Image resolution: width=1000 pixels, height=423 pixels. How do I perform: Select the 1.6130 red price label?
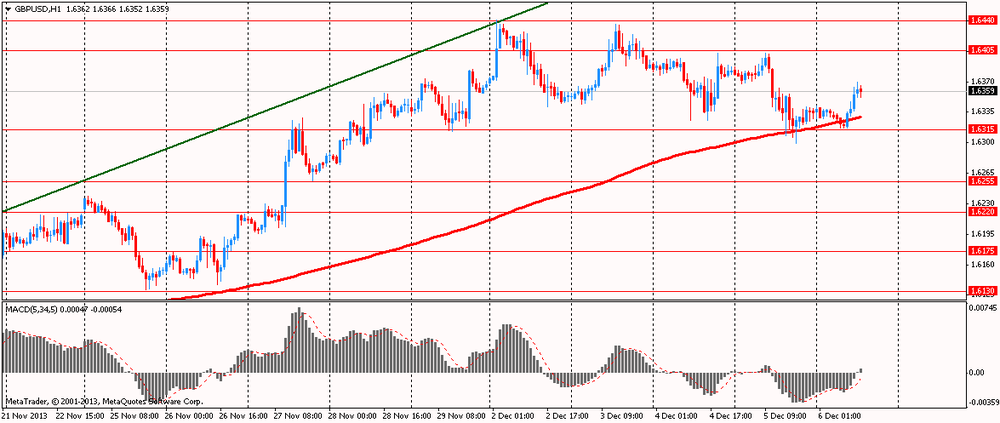tap(980, 290)
